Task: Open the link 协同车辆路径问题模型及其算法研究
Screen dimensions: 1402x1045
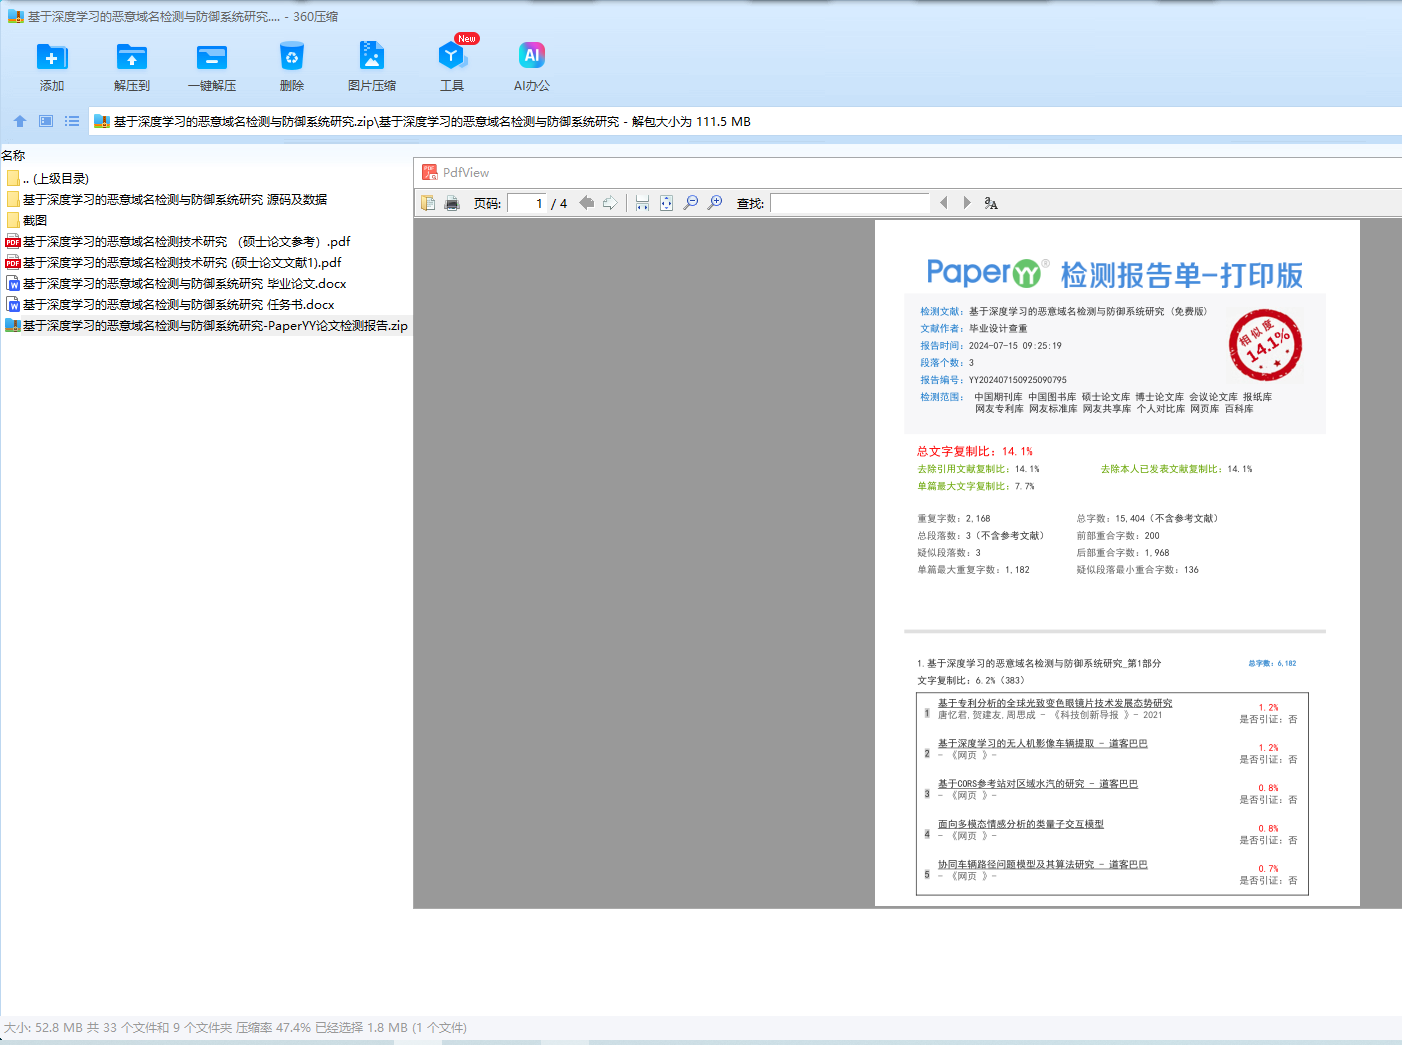Action: click(1043, 864)
